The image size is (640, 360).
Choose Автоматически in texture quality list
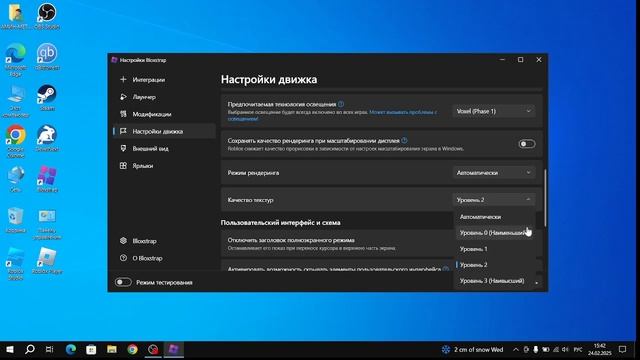click(x=494, y=217)
